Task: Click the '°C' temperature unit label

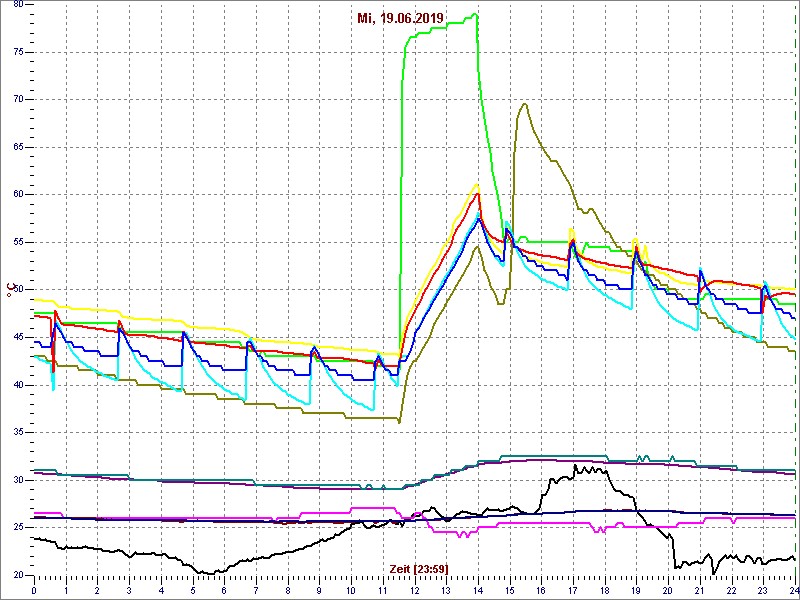Action: pos(9,289)
